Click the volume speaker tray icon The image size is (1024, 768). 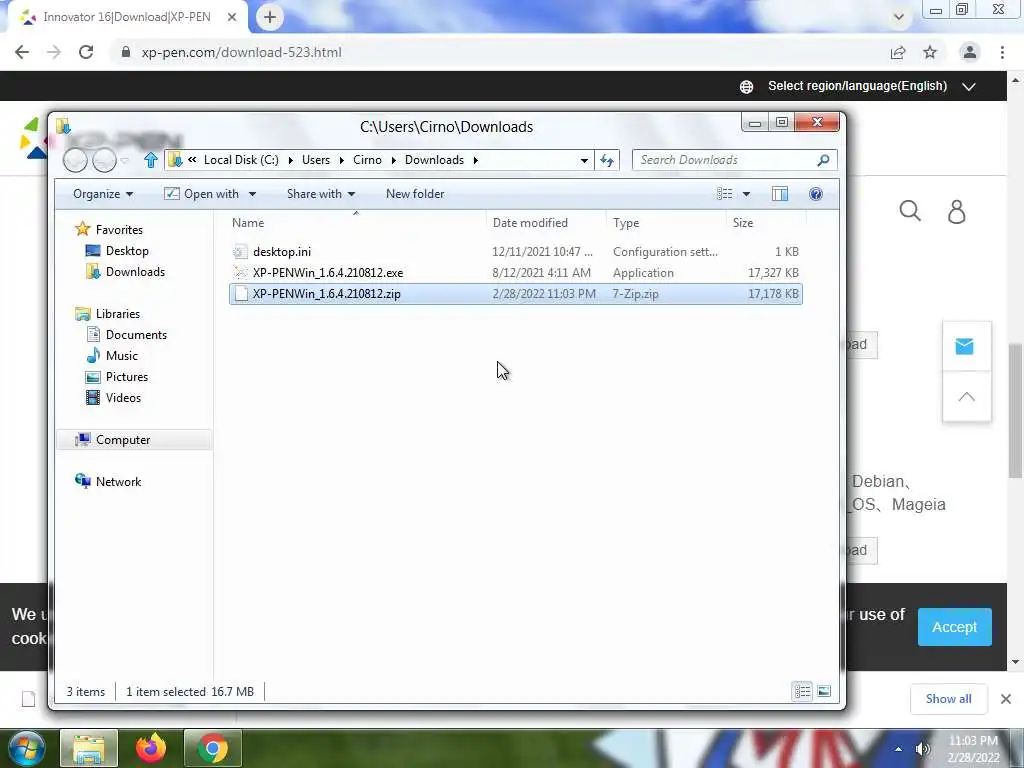click(923, 749)
